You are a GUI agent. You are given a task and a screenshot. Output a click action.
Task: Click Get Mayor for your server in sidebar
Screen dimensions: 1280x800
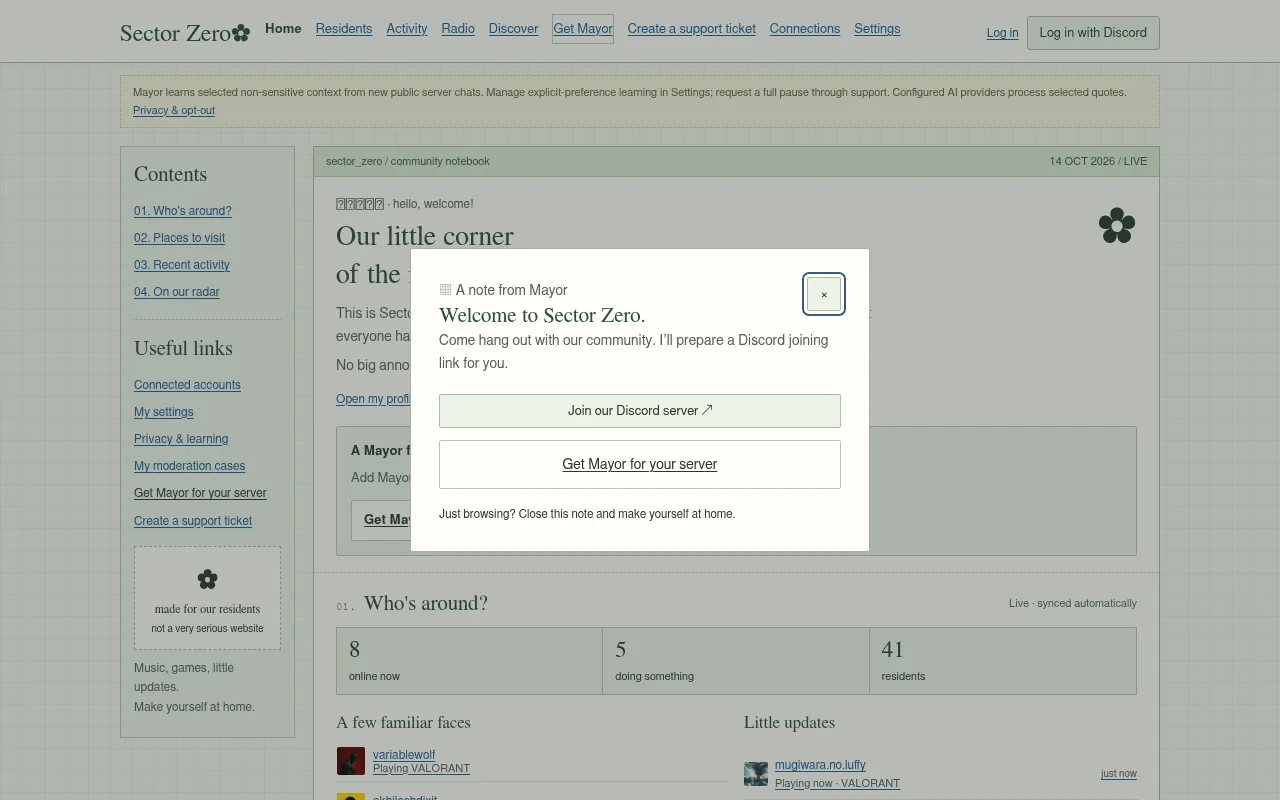(x=200, y=493)
